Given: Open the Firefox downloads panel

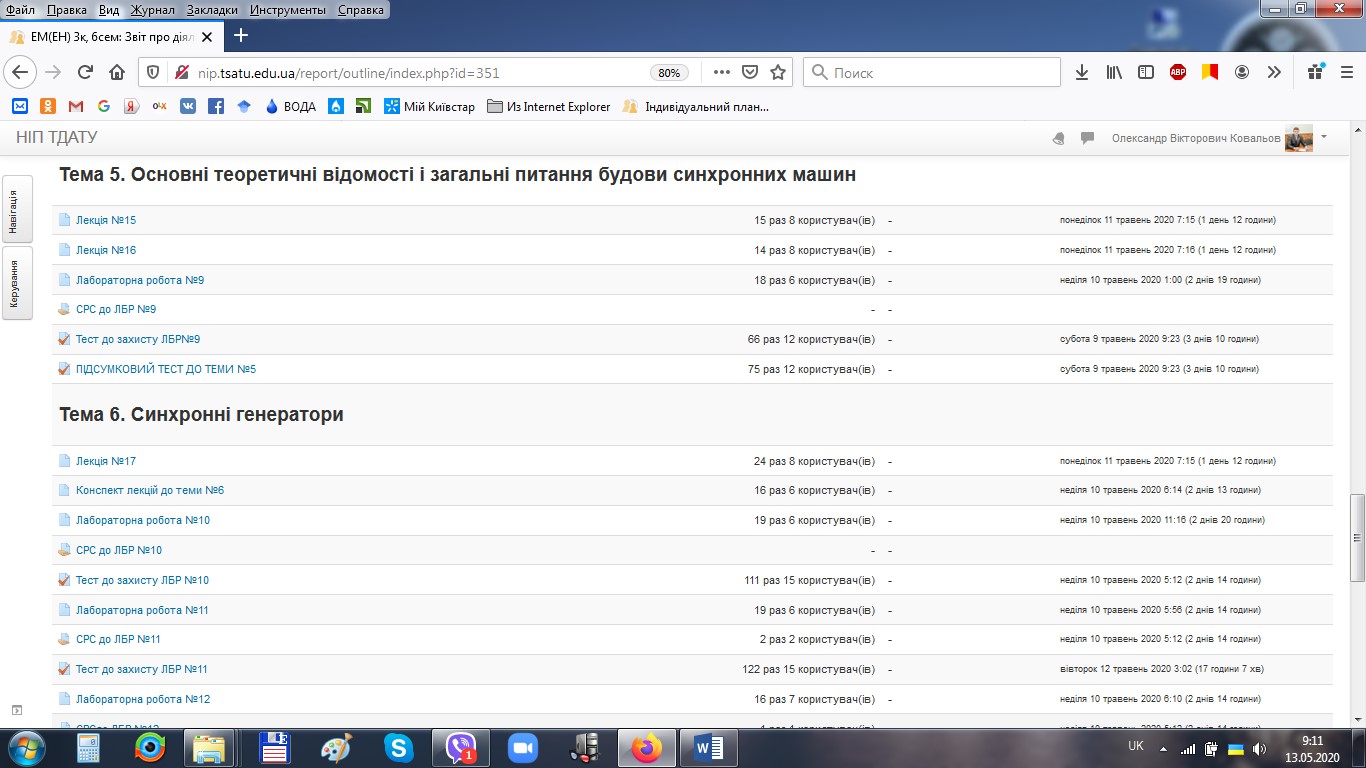Looking at the screenshot, I should pyautogui.click(x=1082, y=72).
